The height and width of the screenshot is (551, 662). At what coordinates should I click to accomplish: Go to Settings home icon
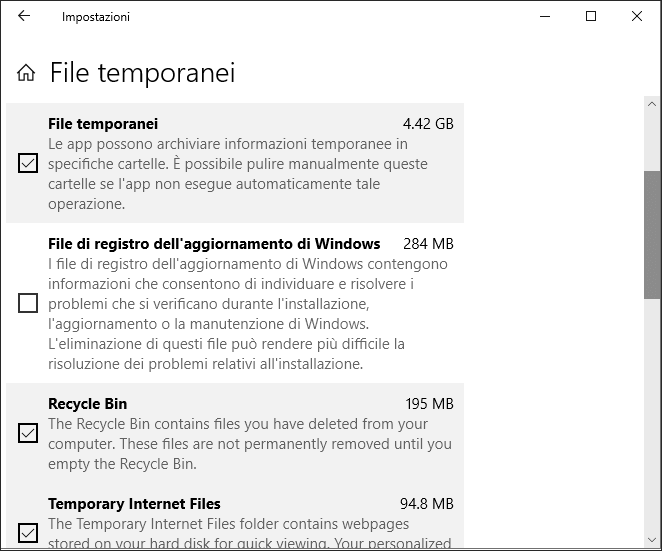coord(26,73)
